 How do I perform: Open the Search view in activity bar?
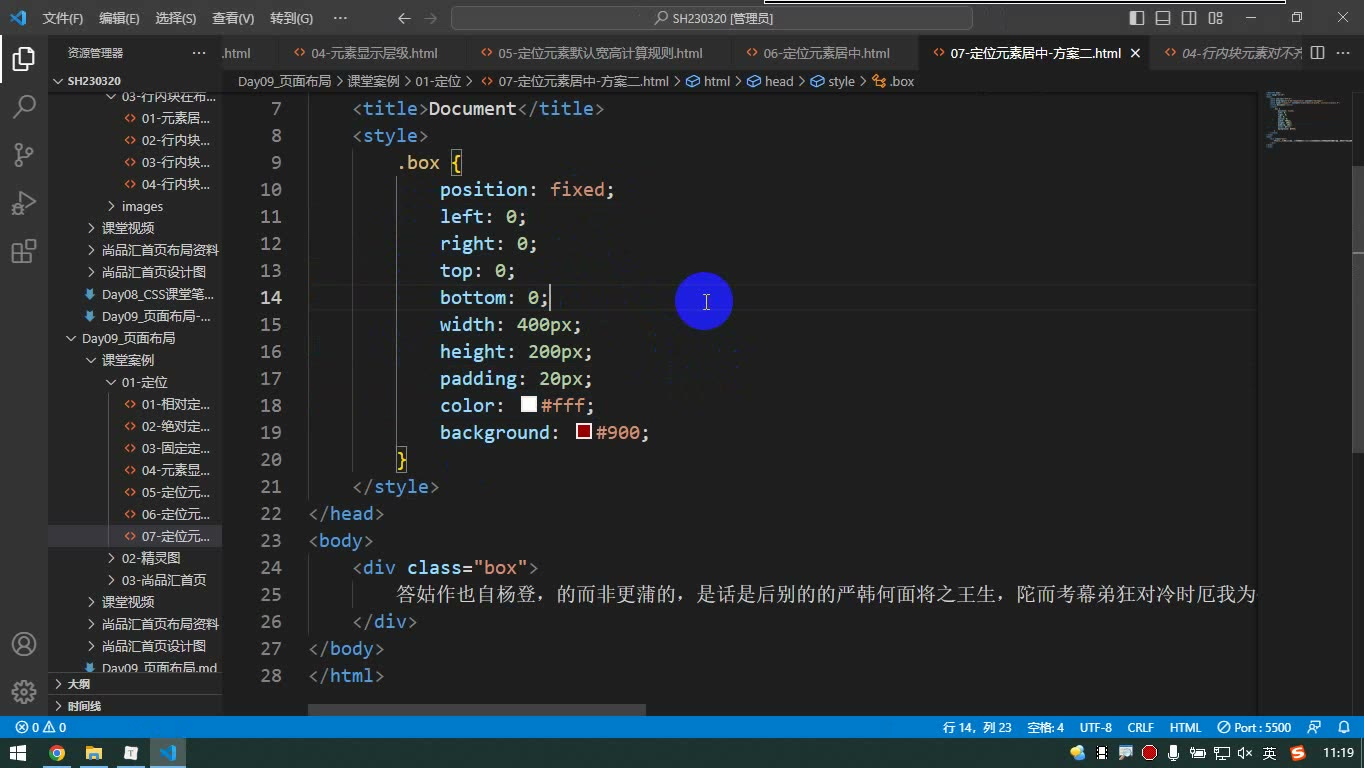point(24,107)
